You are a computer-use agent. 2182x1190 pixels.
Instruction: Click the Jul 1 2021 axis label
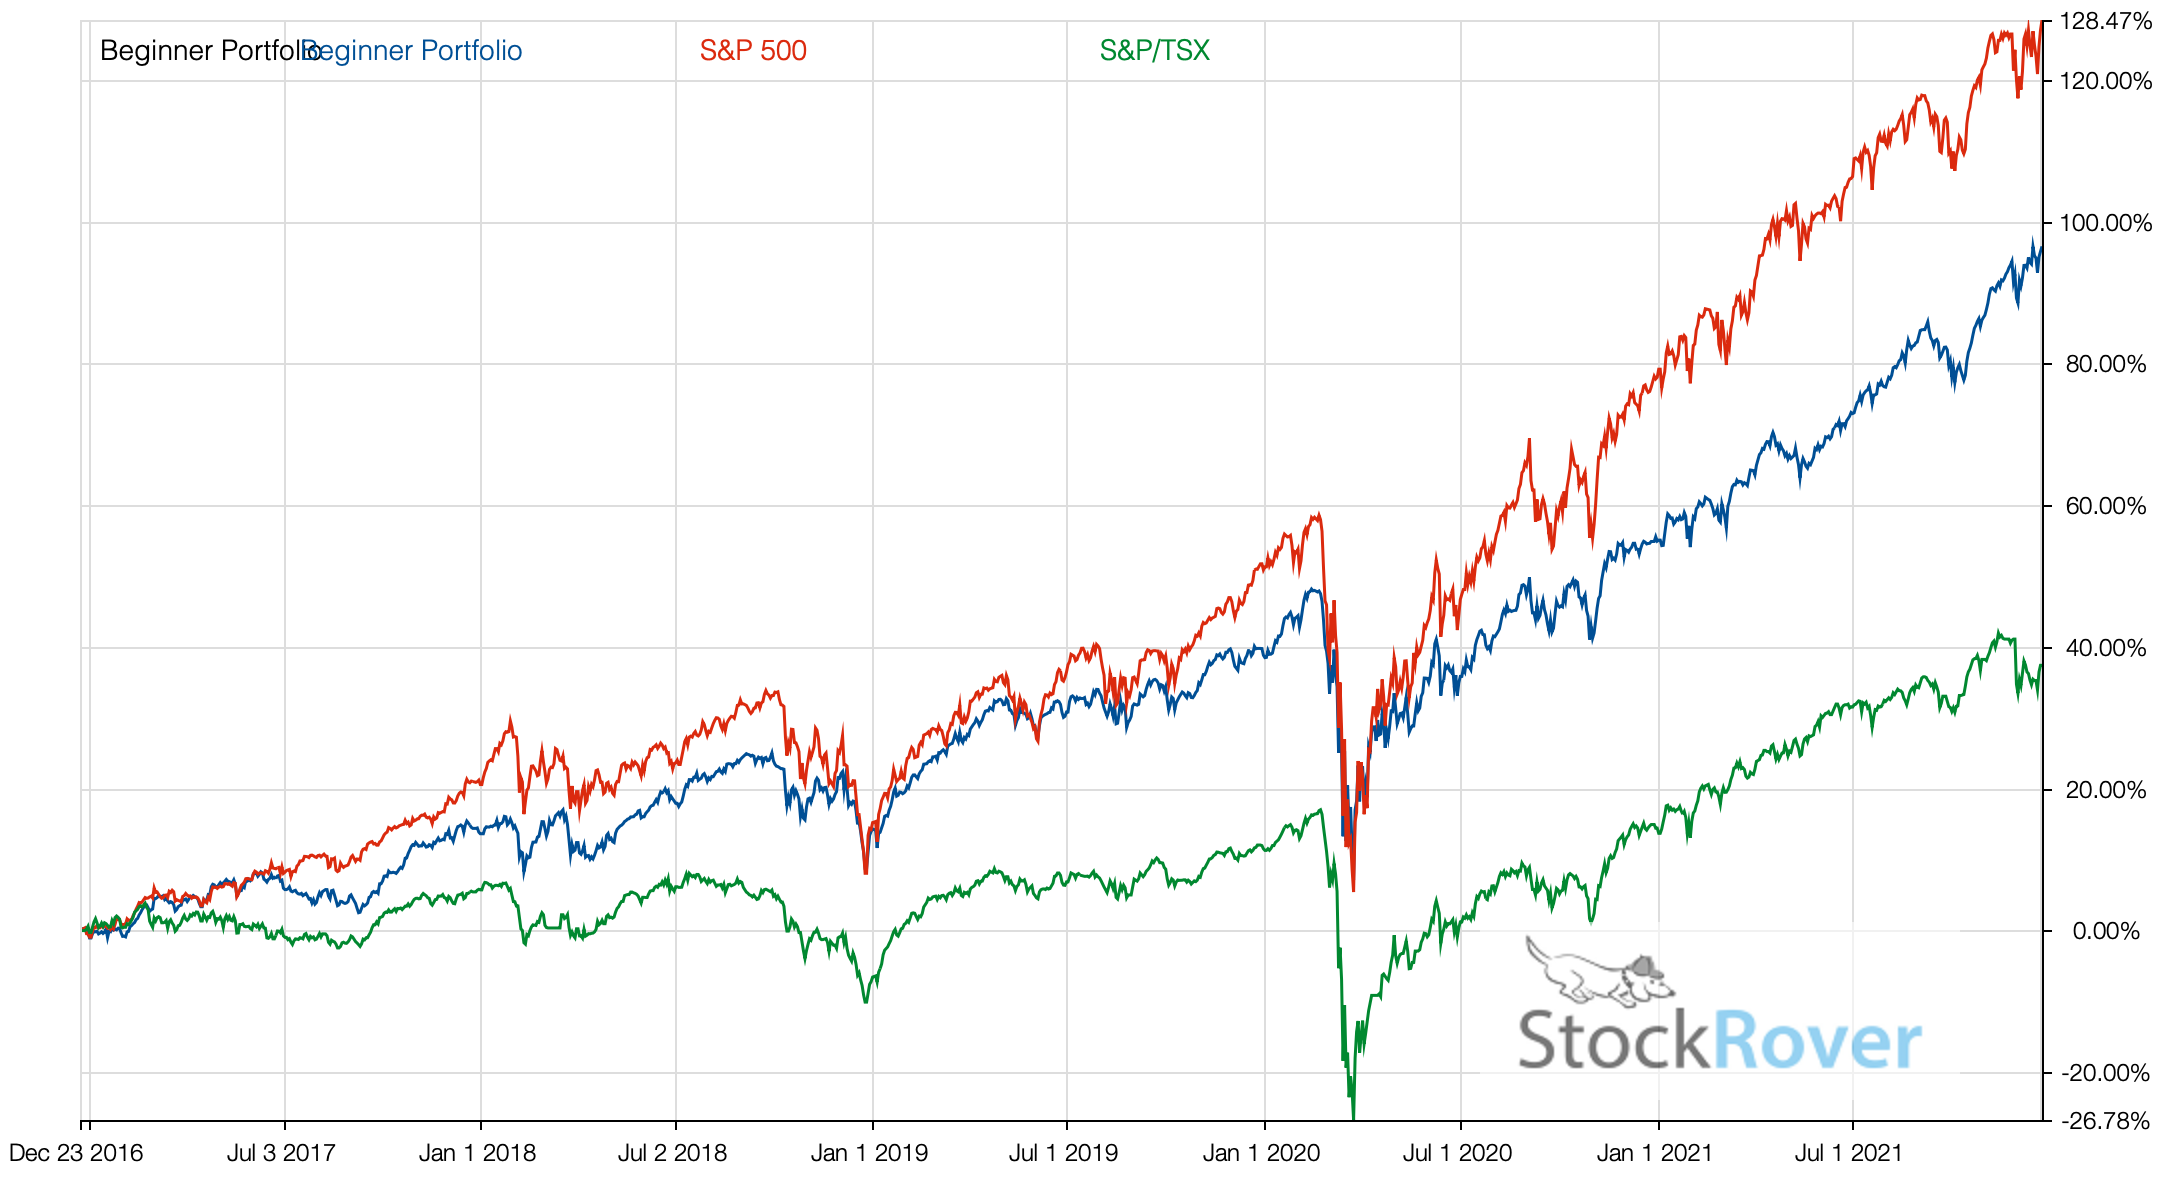[x=1849, y=1153]
